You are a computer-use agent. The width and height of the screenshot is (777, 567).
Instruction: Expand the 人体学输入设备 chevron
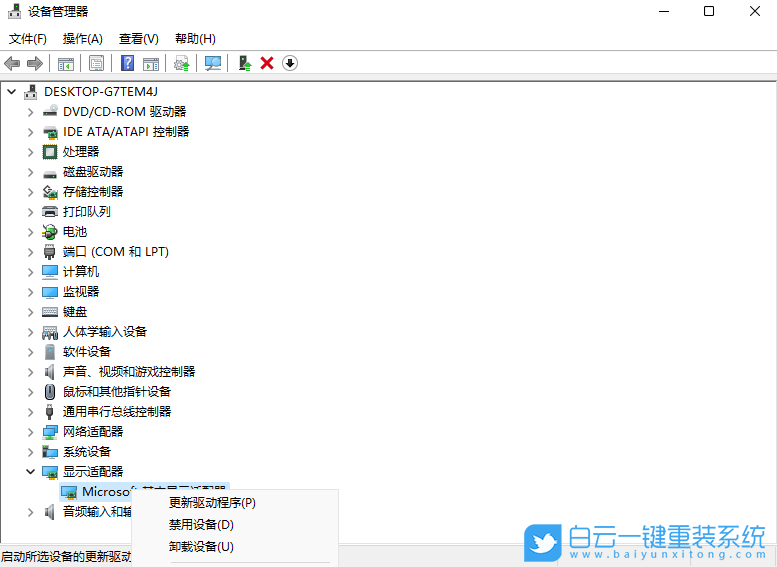tap(31, 332)
